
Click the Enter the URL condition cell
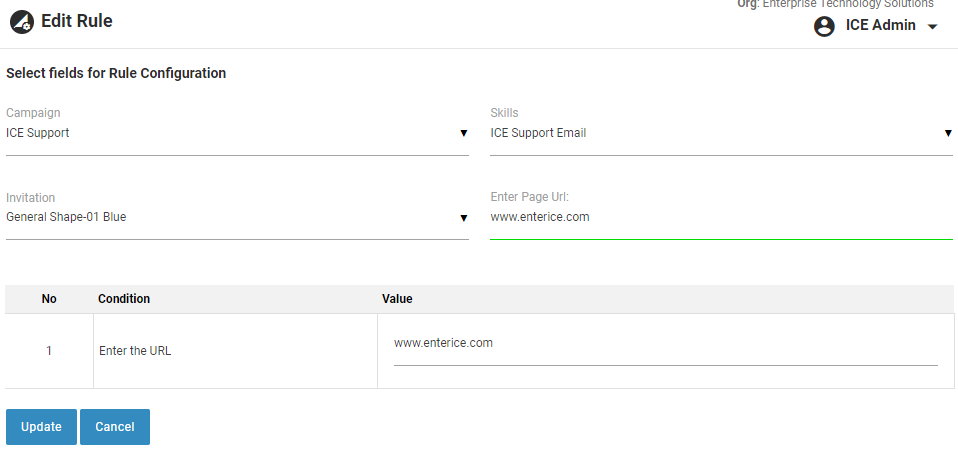[135, 351]
